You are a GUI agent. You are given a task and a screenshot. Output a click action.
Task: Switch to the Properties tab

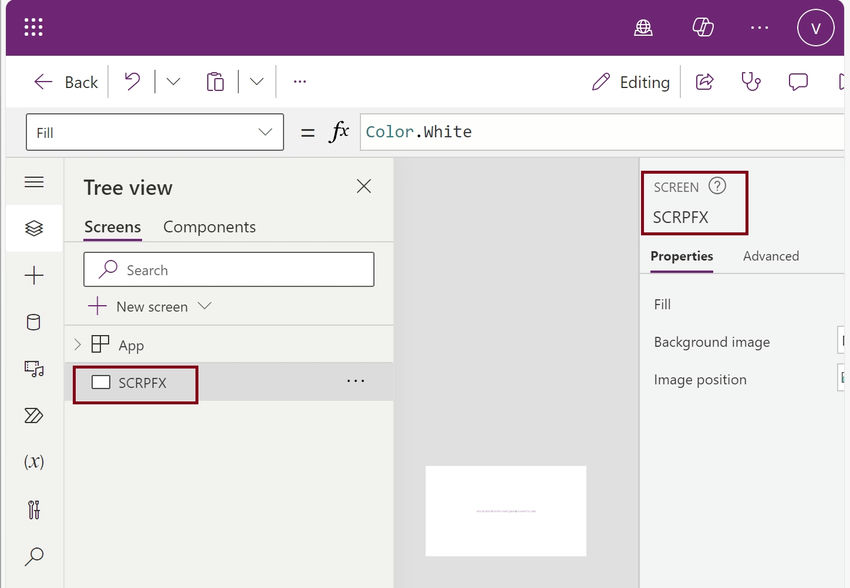[x=681, y=256]
